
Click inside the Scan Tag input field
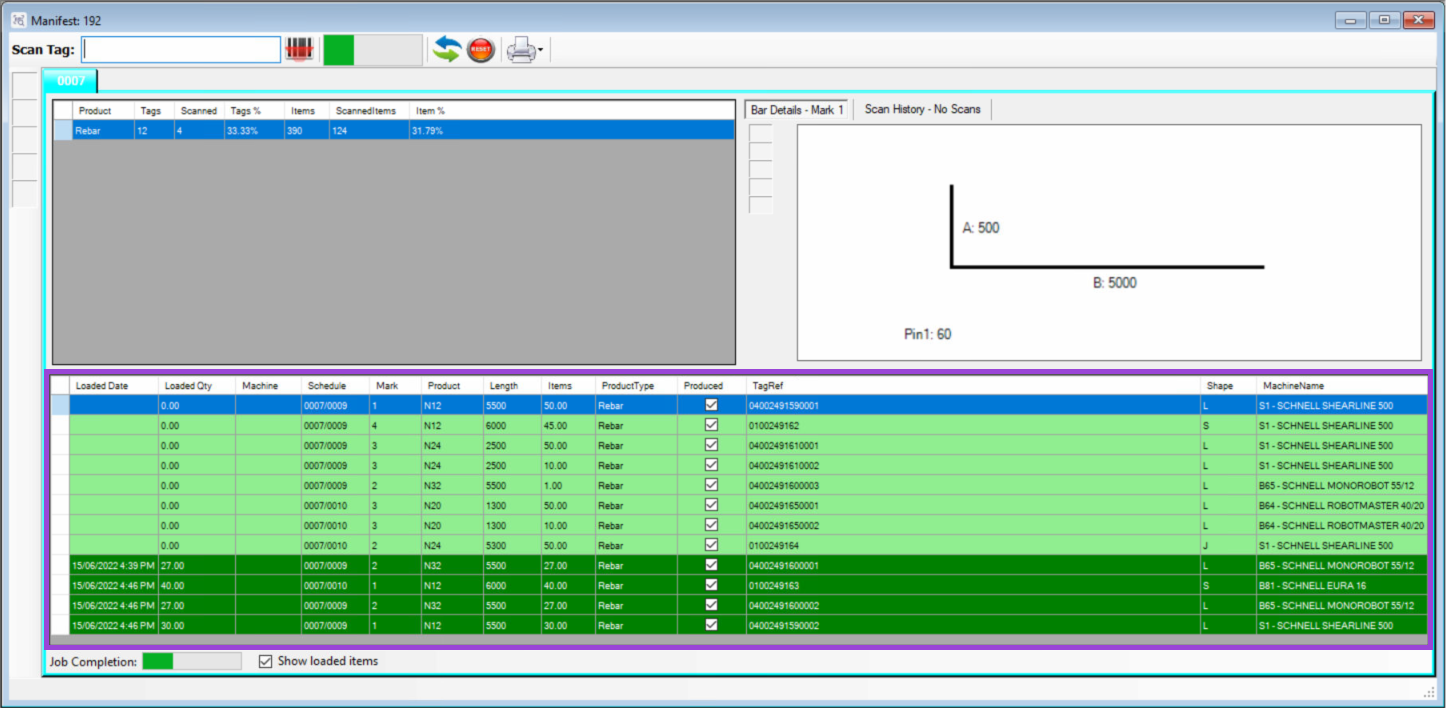click(x=180, y=48)
